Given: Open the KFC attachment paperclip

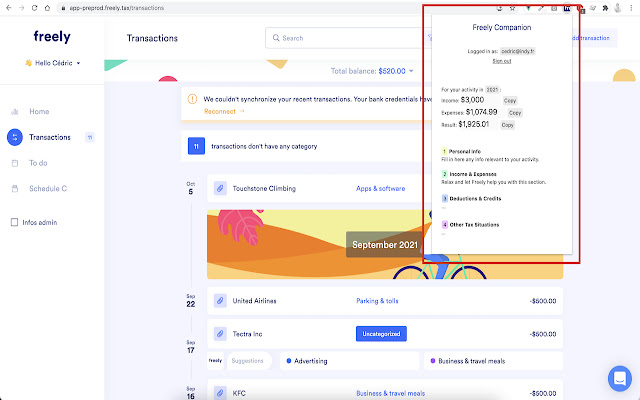Looking at the screenshot, I should pyautogui.click(x=220, y=393).
